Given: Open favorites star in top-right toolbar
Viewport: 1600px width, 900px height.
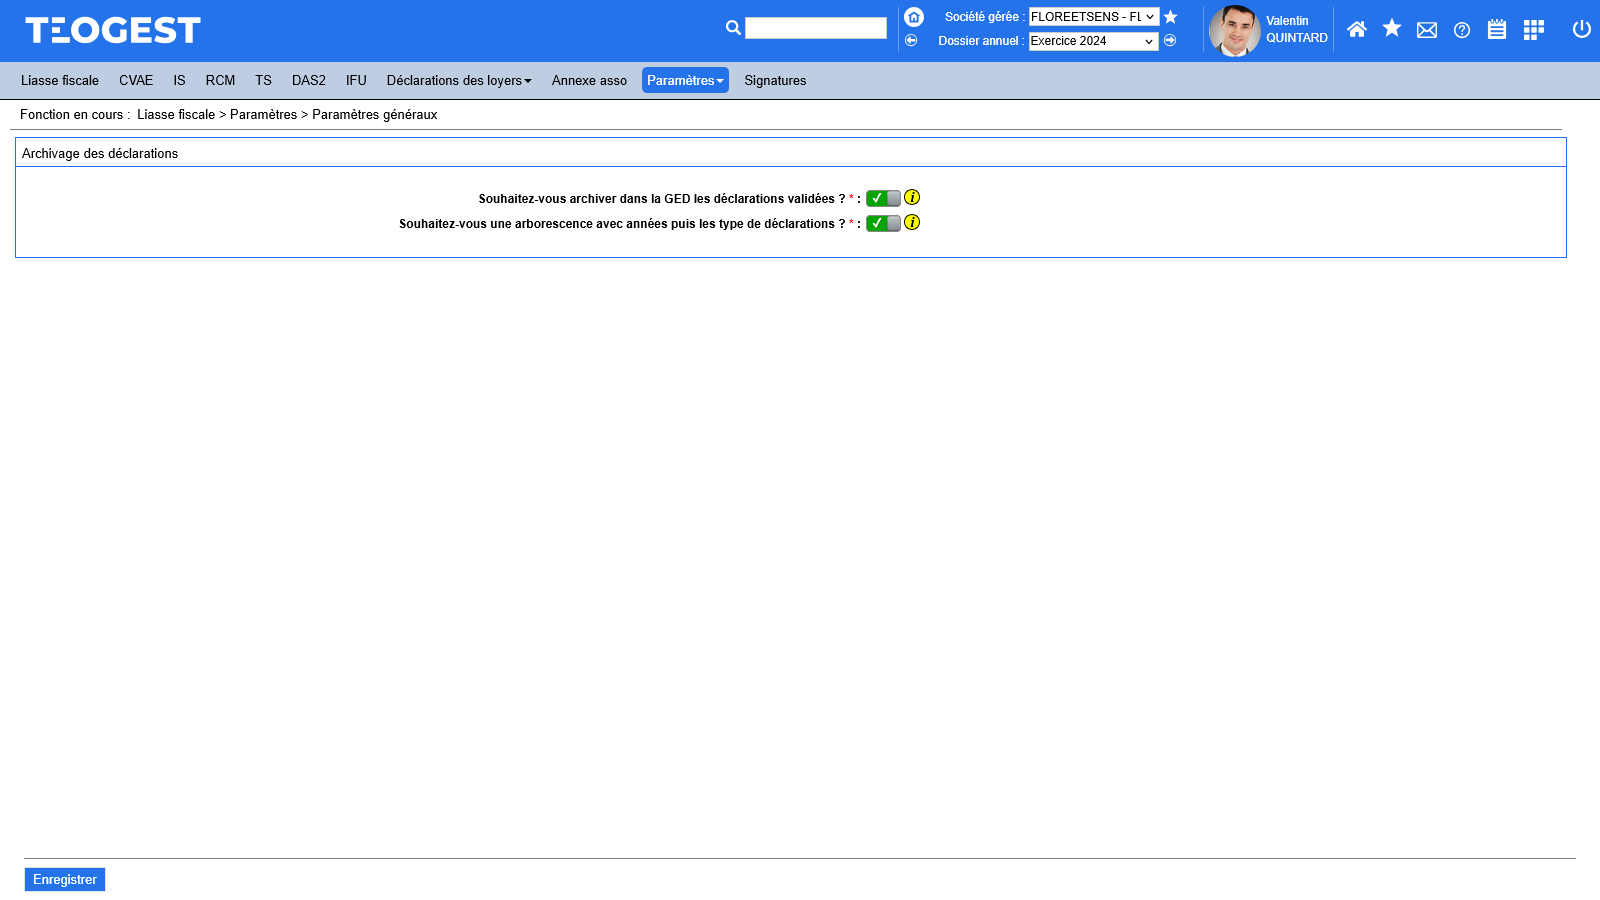Looking at the screenshot, I should (1391, 29).
